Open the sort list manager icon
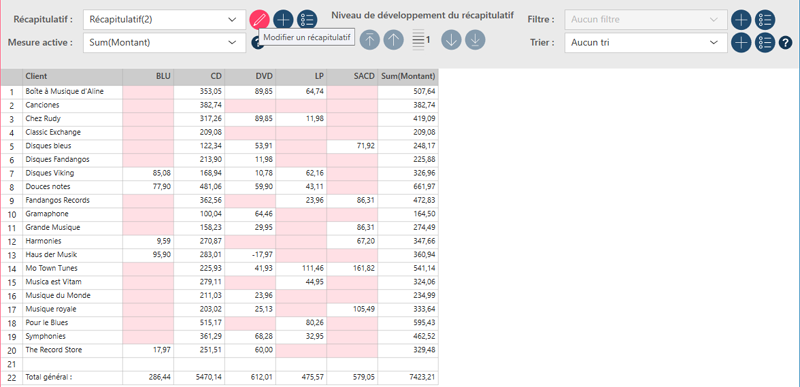800x387 pixels. pos(765,43)
